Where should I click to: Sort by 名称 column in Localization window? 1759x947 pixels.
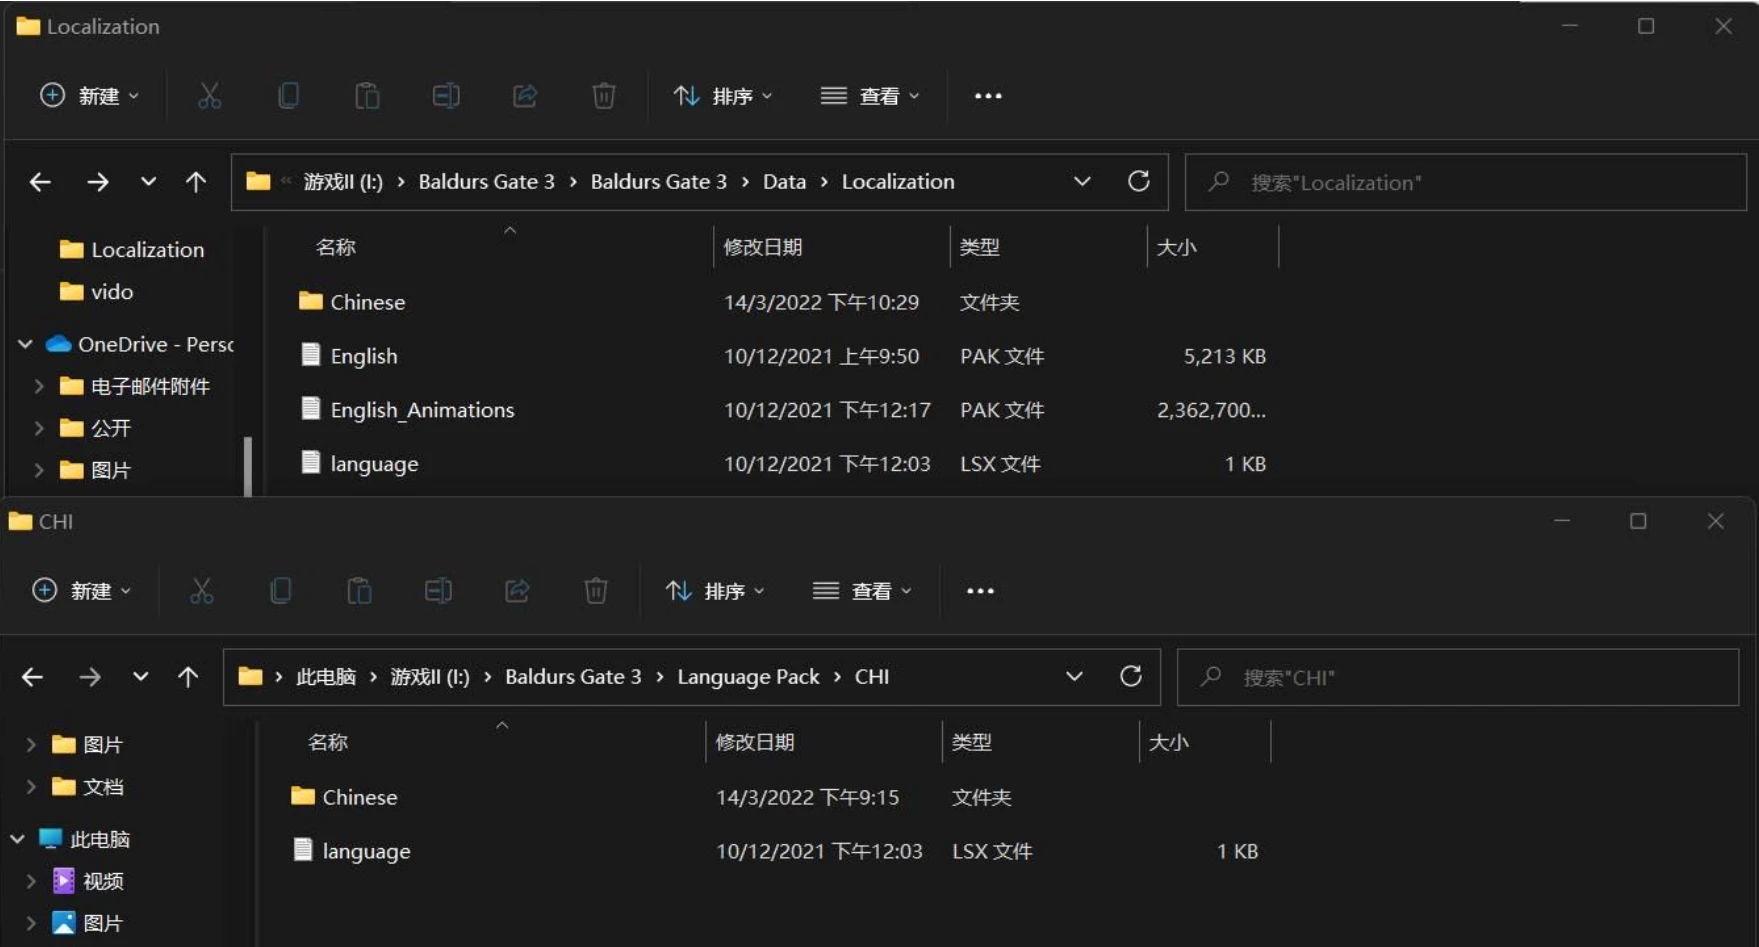click(336, 247)
